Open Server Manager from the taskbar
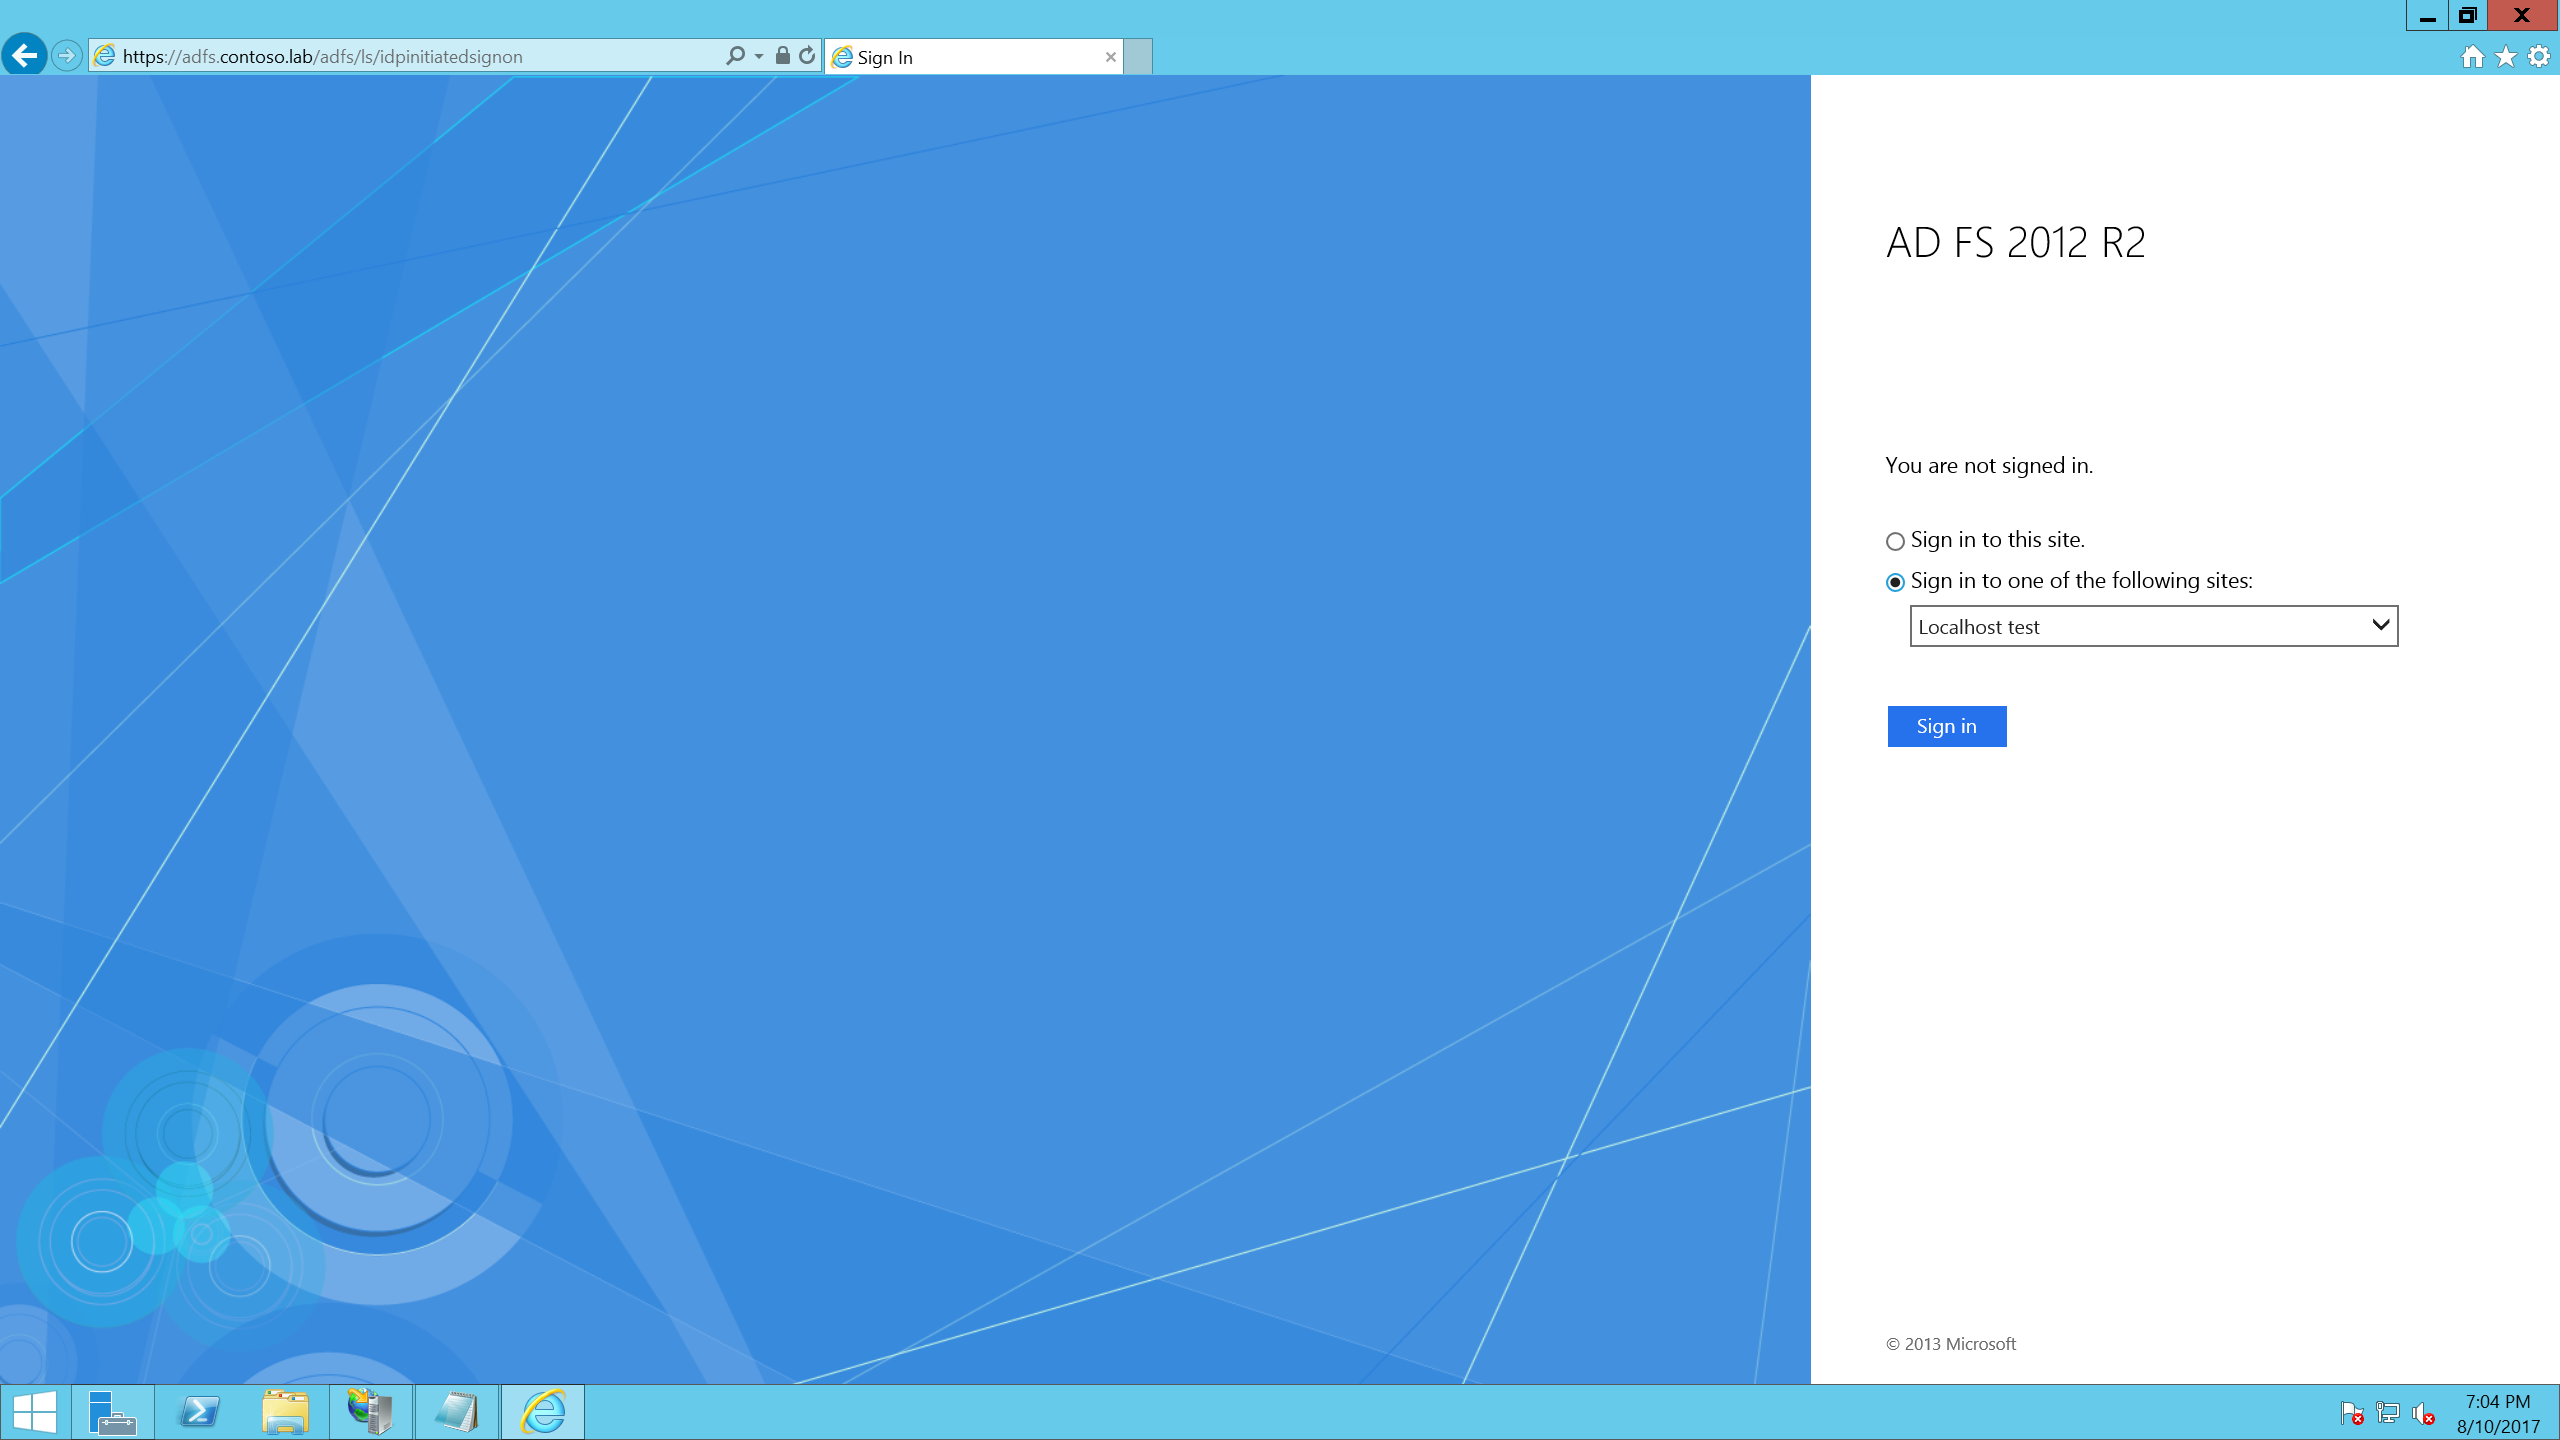The height and width of the screenshot is (1440, 2560). coord(113,1412)
